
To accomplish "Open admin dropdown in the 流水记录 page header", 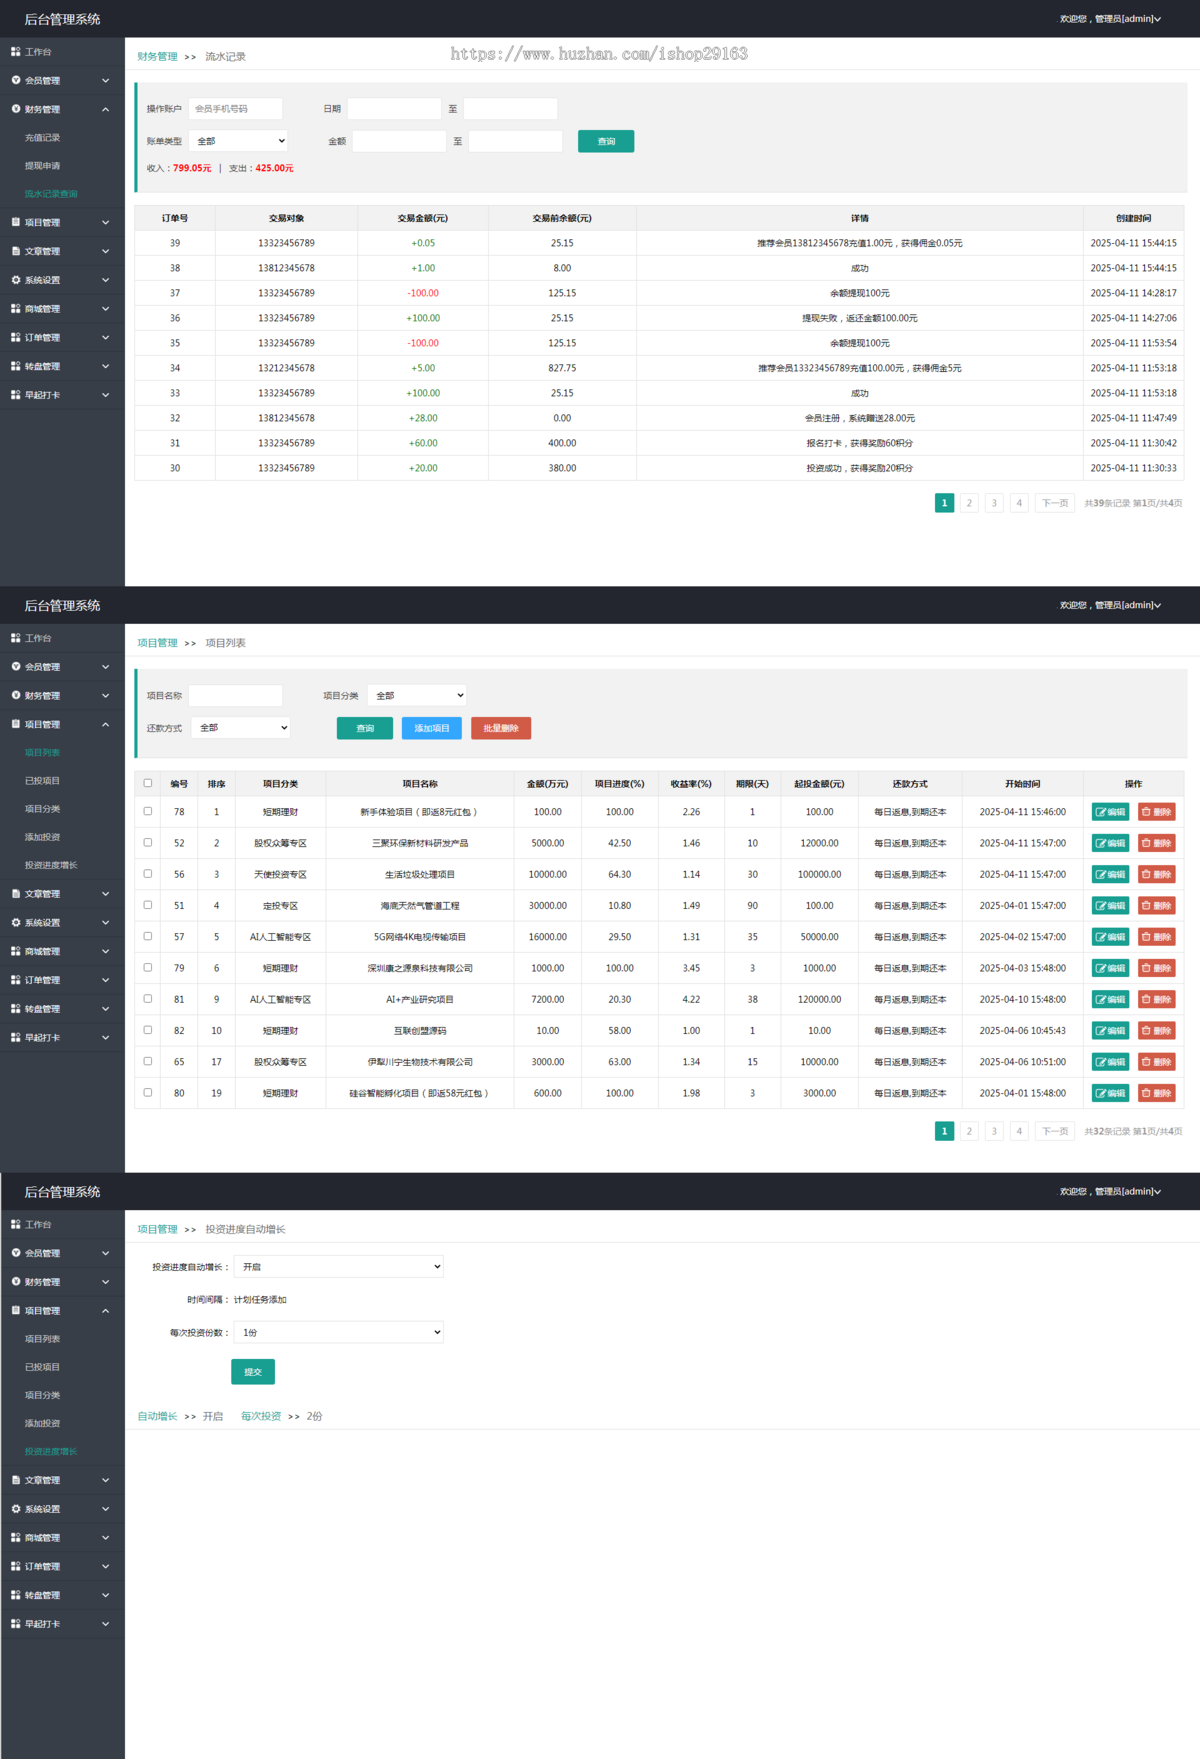I will point(1110,19).
